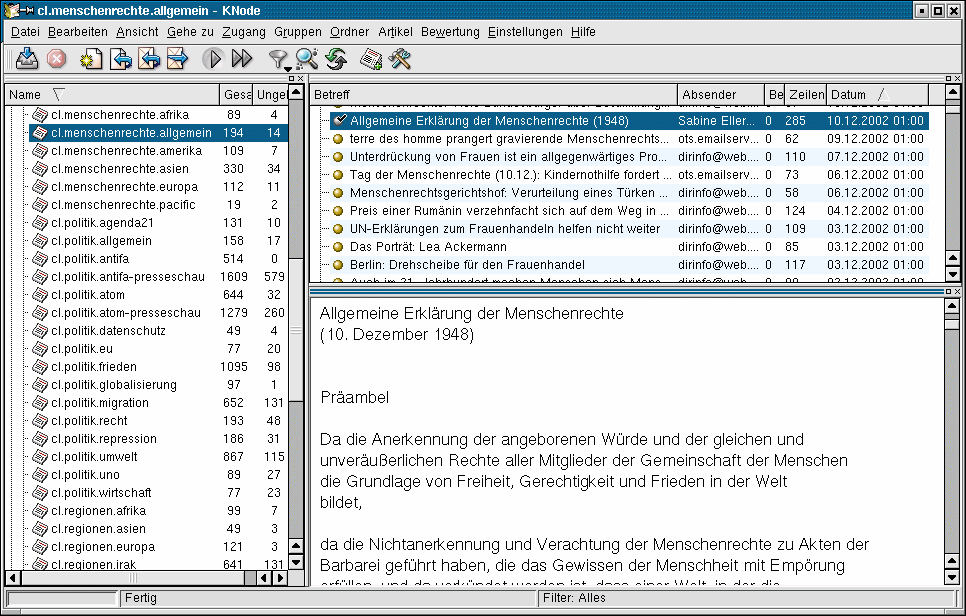The height and width of the screenshot is (616, 966).
Task: Open the Hilfe menu
Action: [x=583, y=31]
